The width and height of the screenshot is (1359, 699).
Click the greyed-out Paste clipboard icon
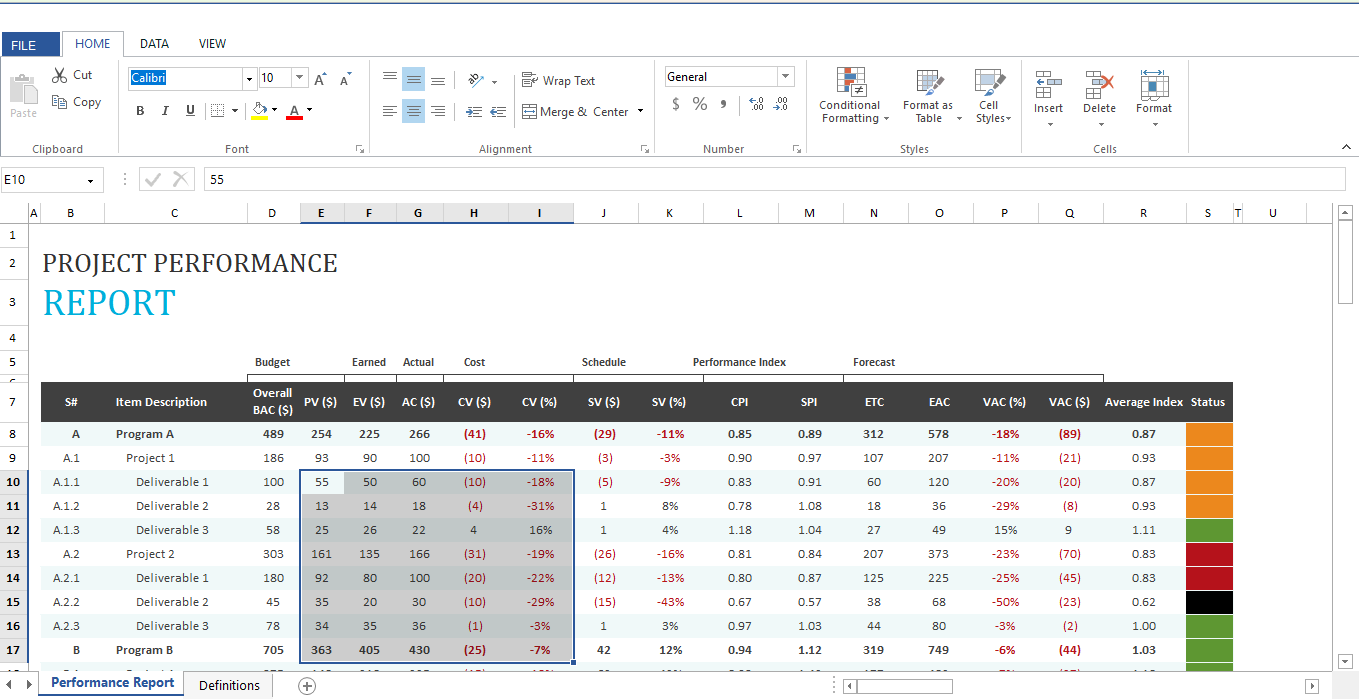coord(23,89)
